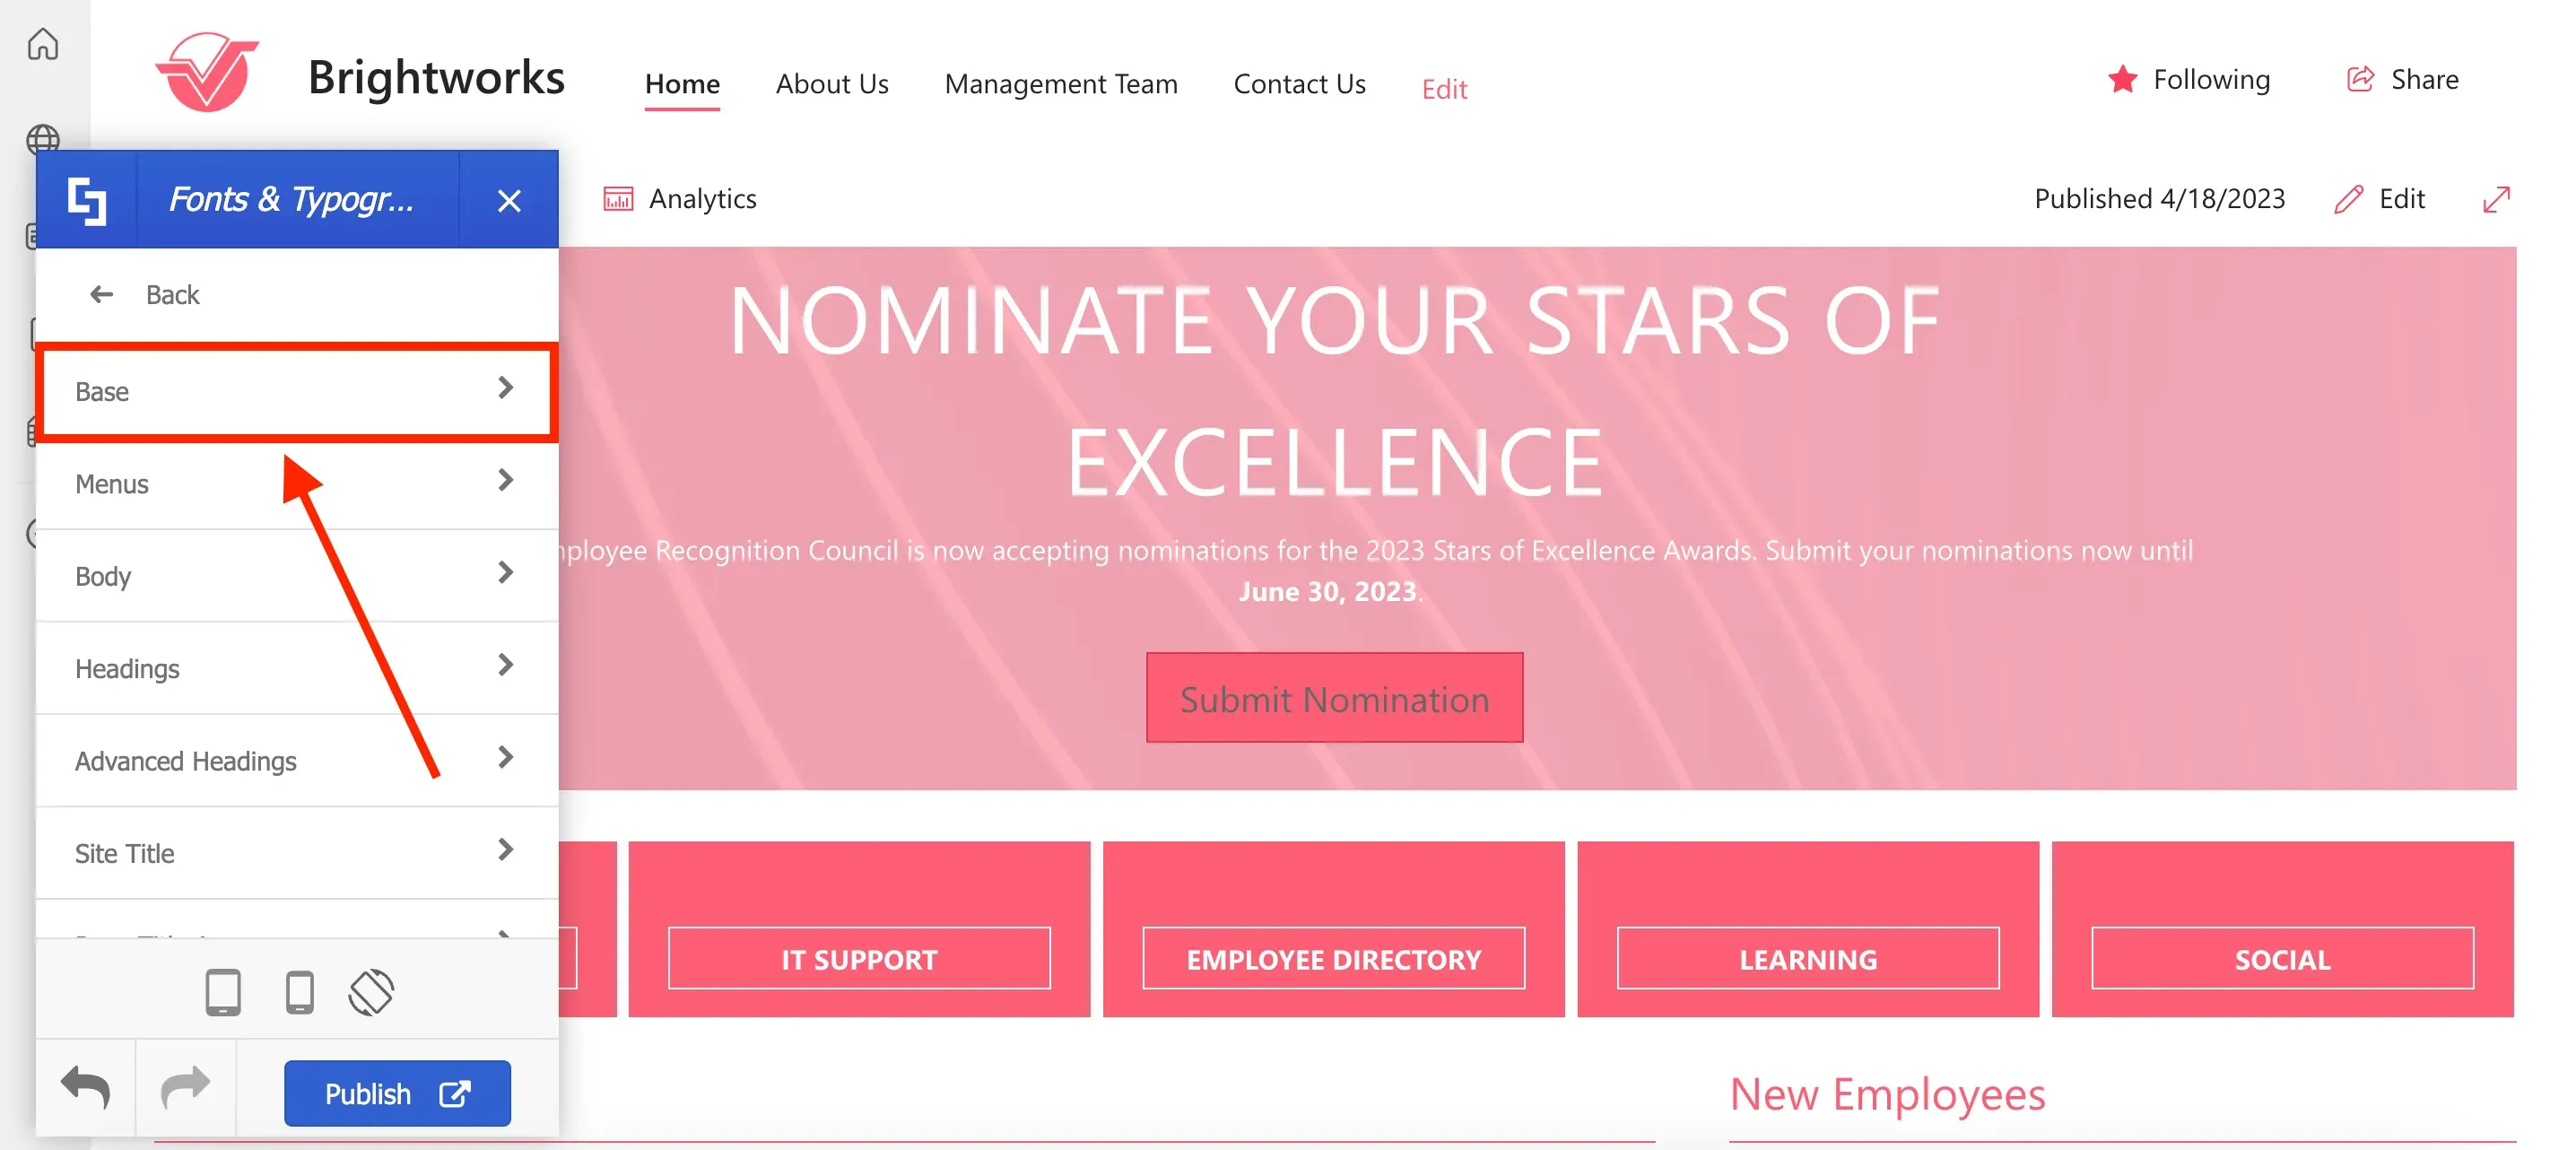Click the Submit Nomination button
The width and height of the screenshot is (2576, 1150).
1334,698
